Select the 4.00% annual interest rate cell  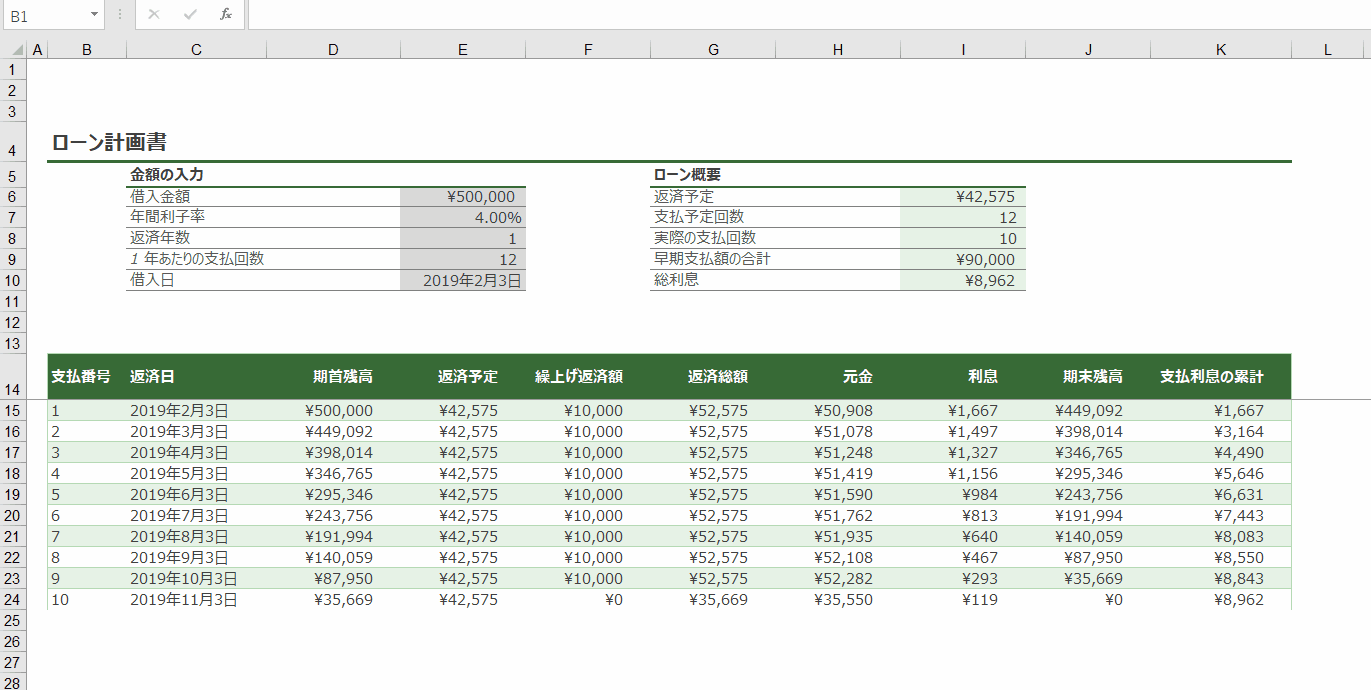(x=463, y=218)
